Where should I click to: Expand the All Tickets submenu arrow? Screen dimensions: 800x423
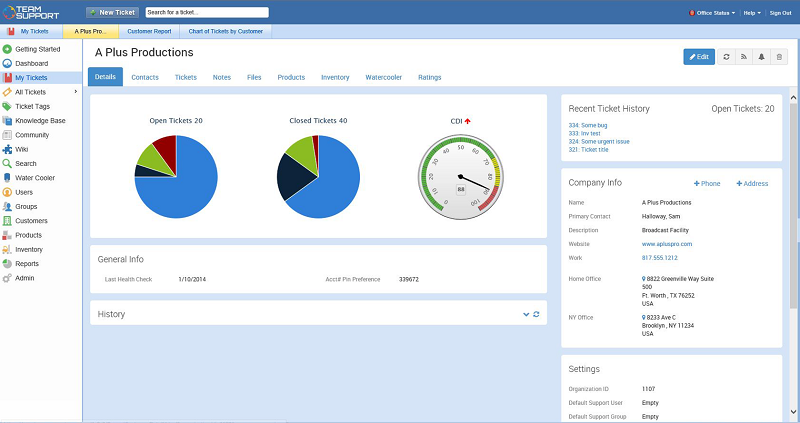point(76,92)
